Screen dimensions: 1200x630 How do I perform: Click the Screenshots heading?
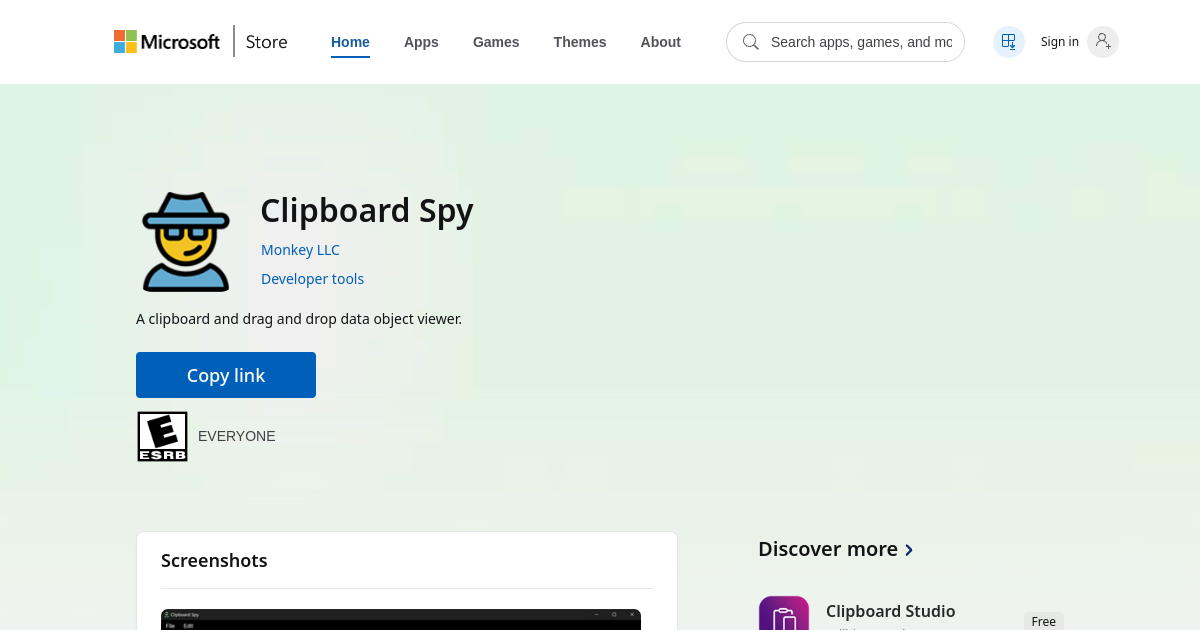click(x=214, y=560)
